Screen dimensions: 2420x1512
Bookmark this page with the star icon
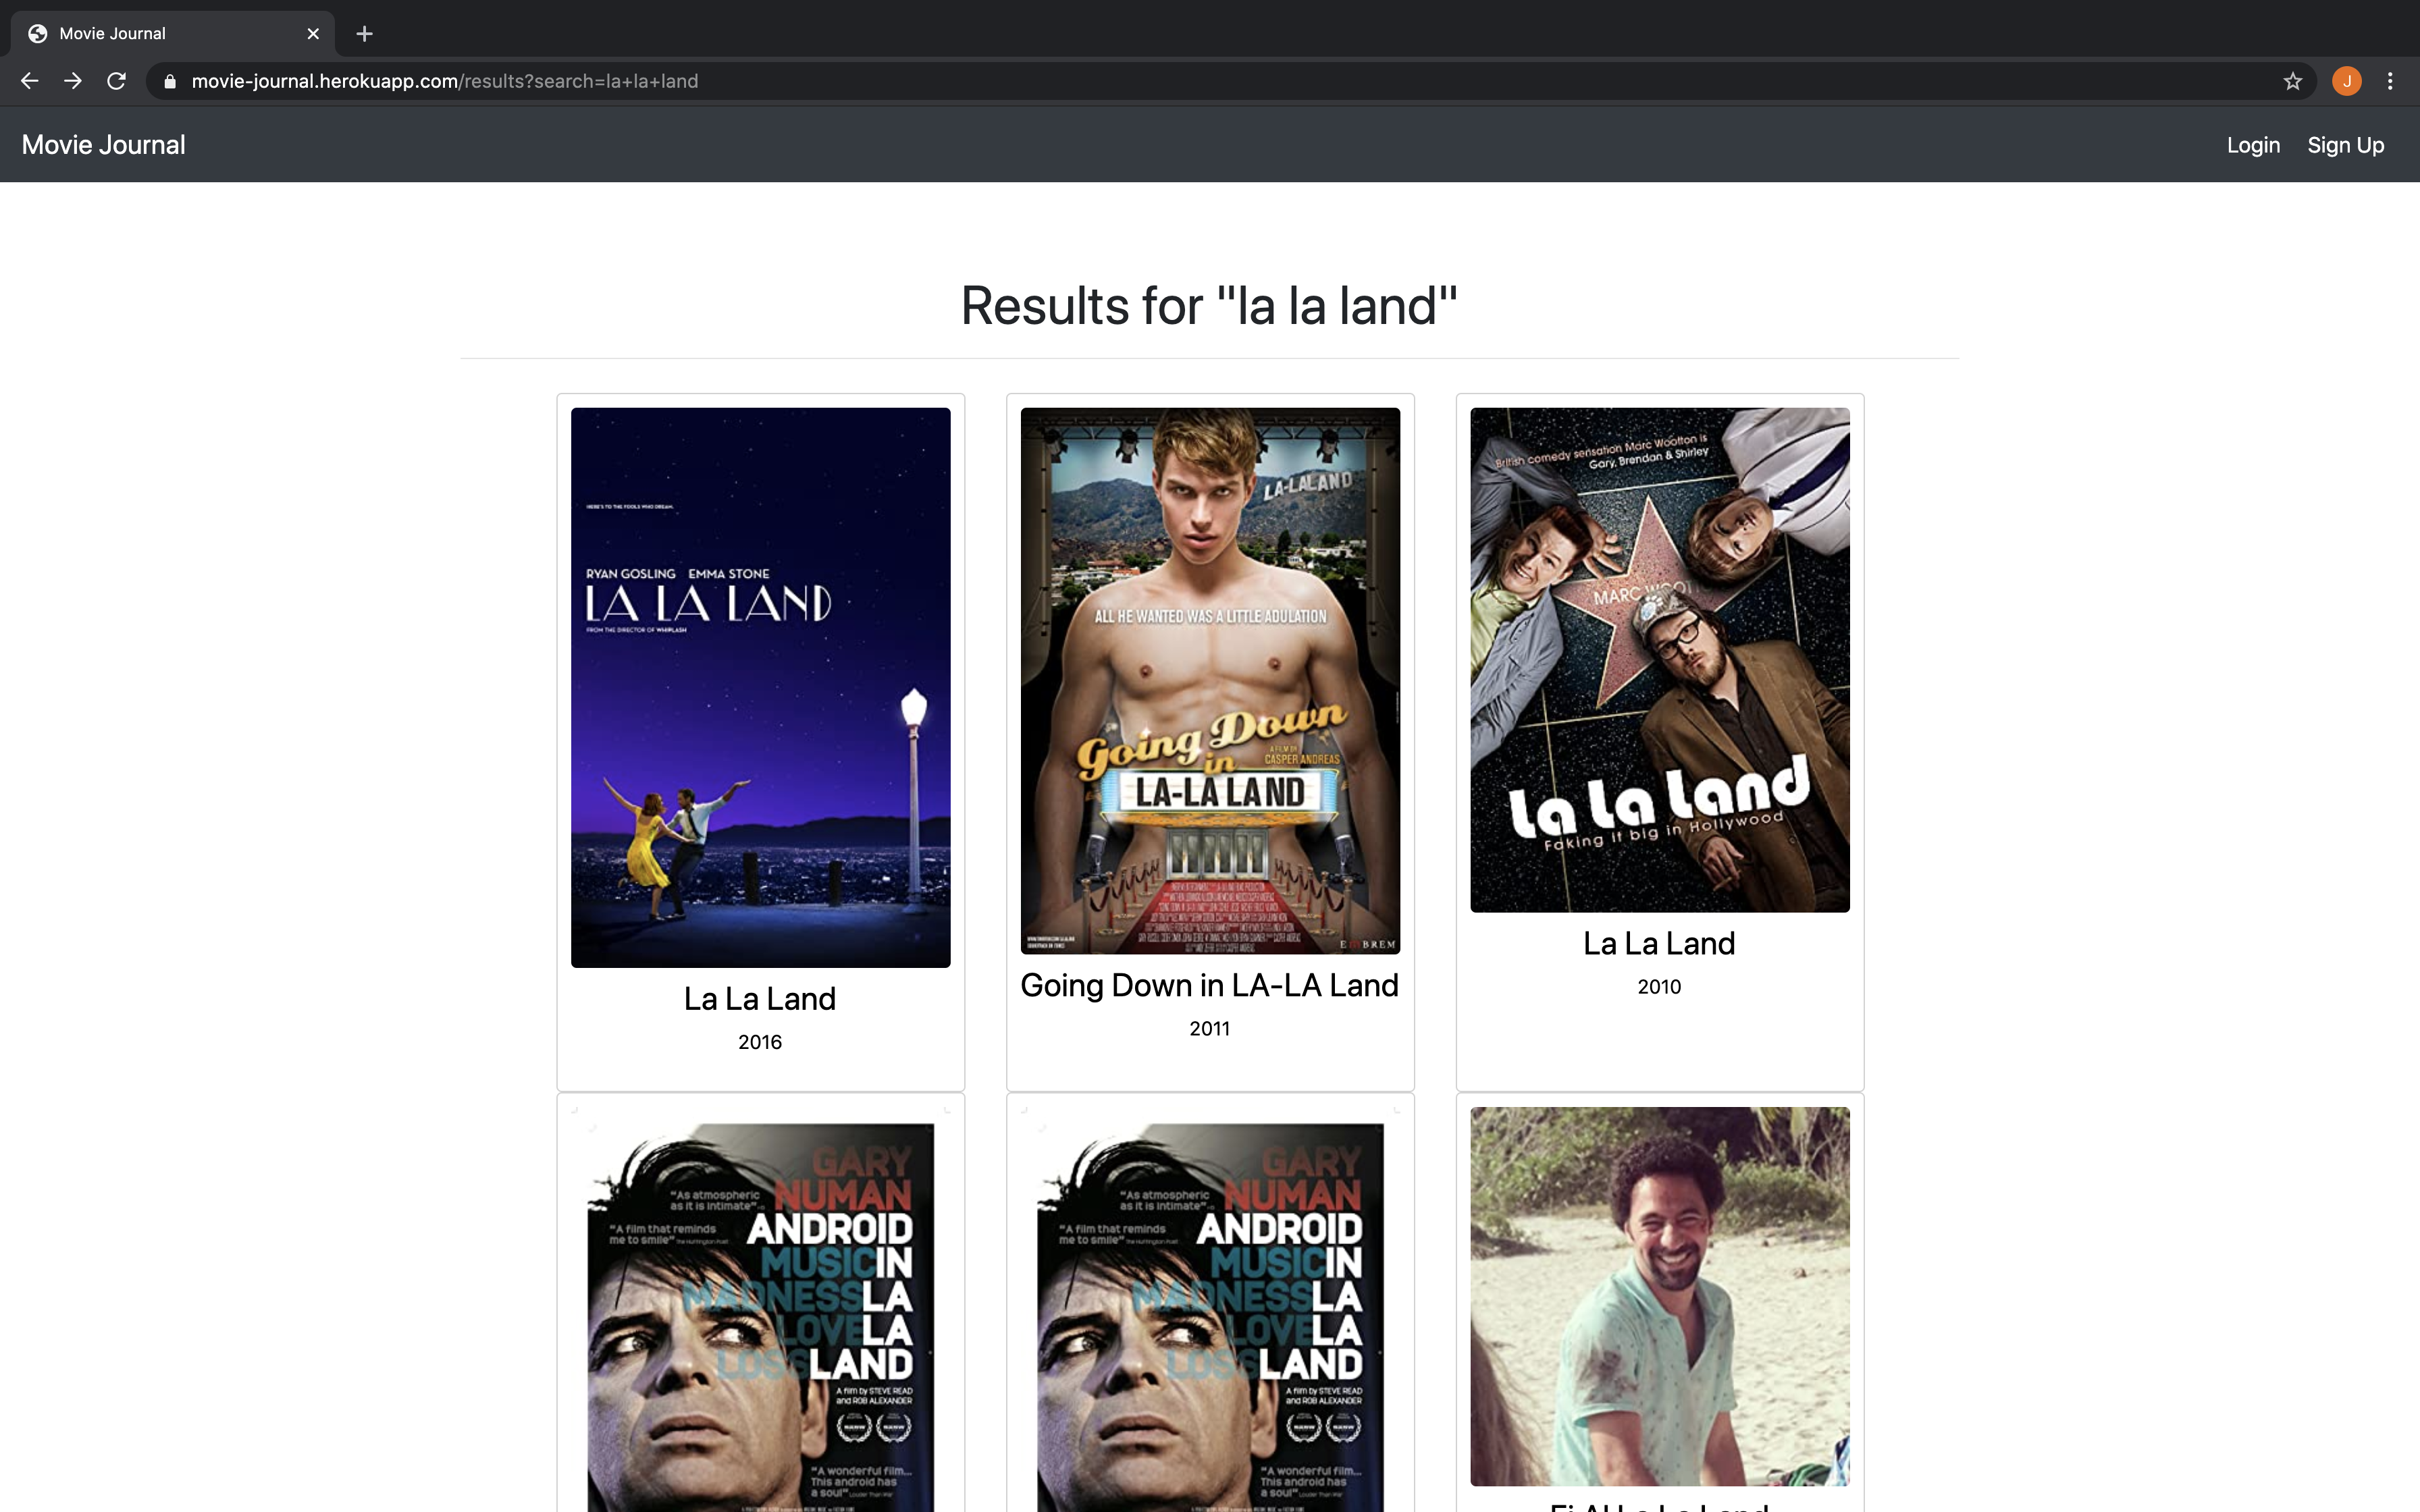(2293, 81)
